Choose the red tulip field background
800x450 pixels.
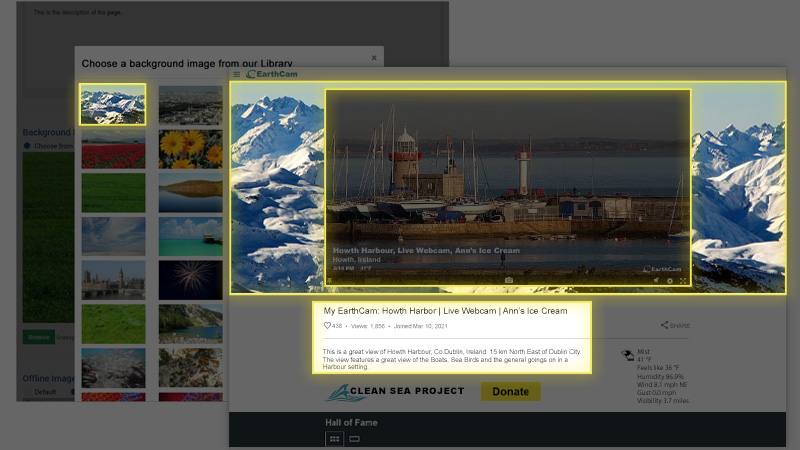coord(113,149)
